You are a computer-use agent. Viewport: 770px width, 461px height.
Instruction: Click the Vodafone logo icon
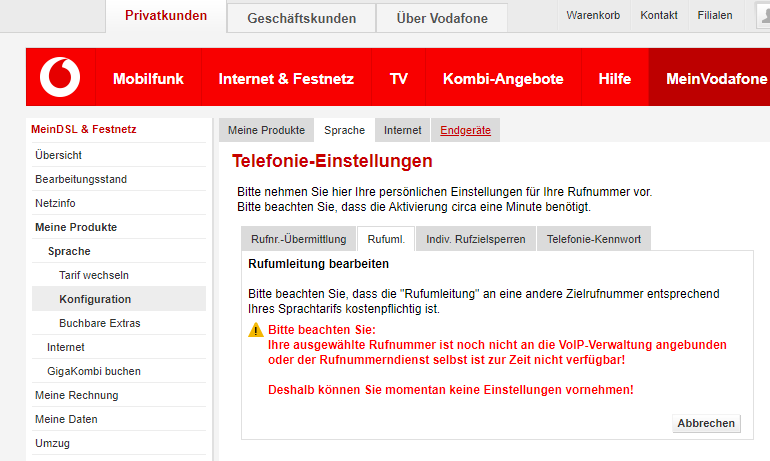point(60,77)
